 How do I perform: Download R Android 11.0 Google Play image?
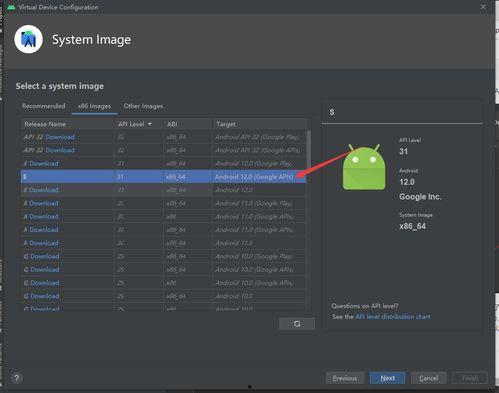point(44,203)
